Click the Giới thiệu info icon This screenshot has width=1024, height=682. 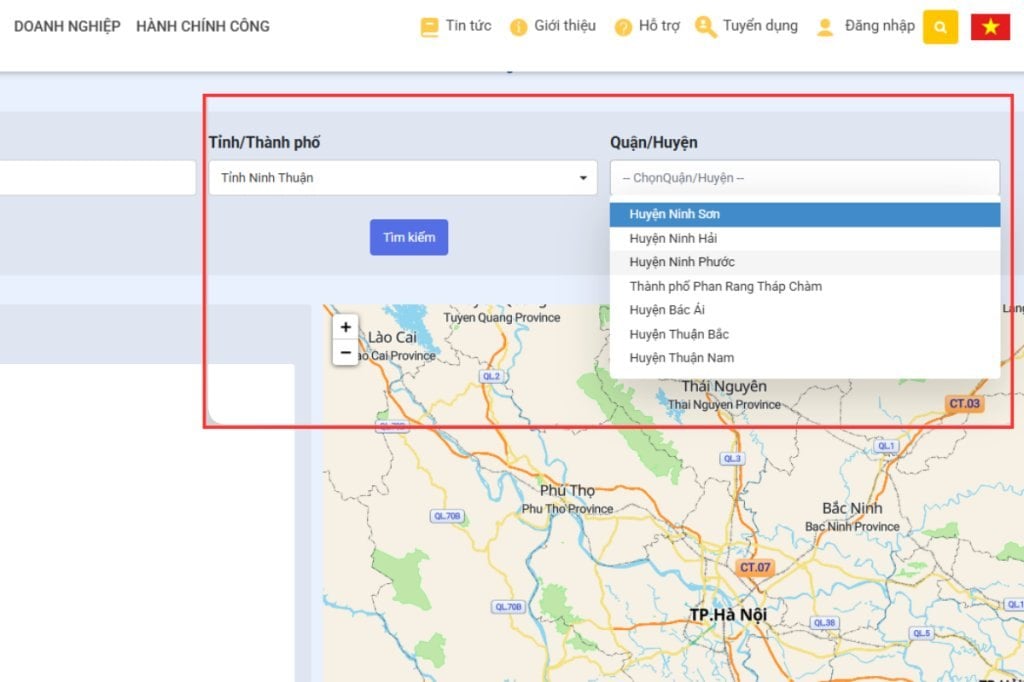[518, 27]
